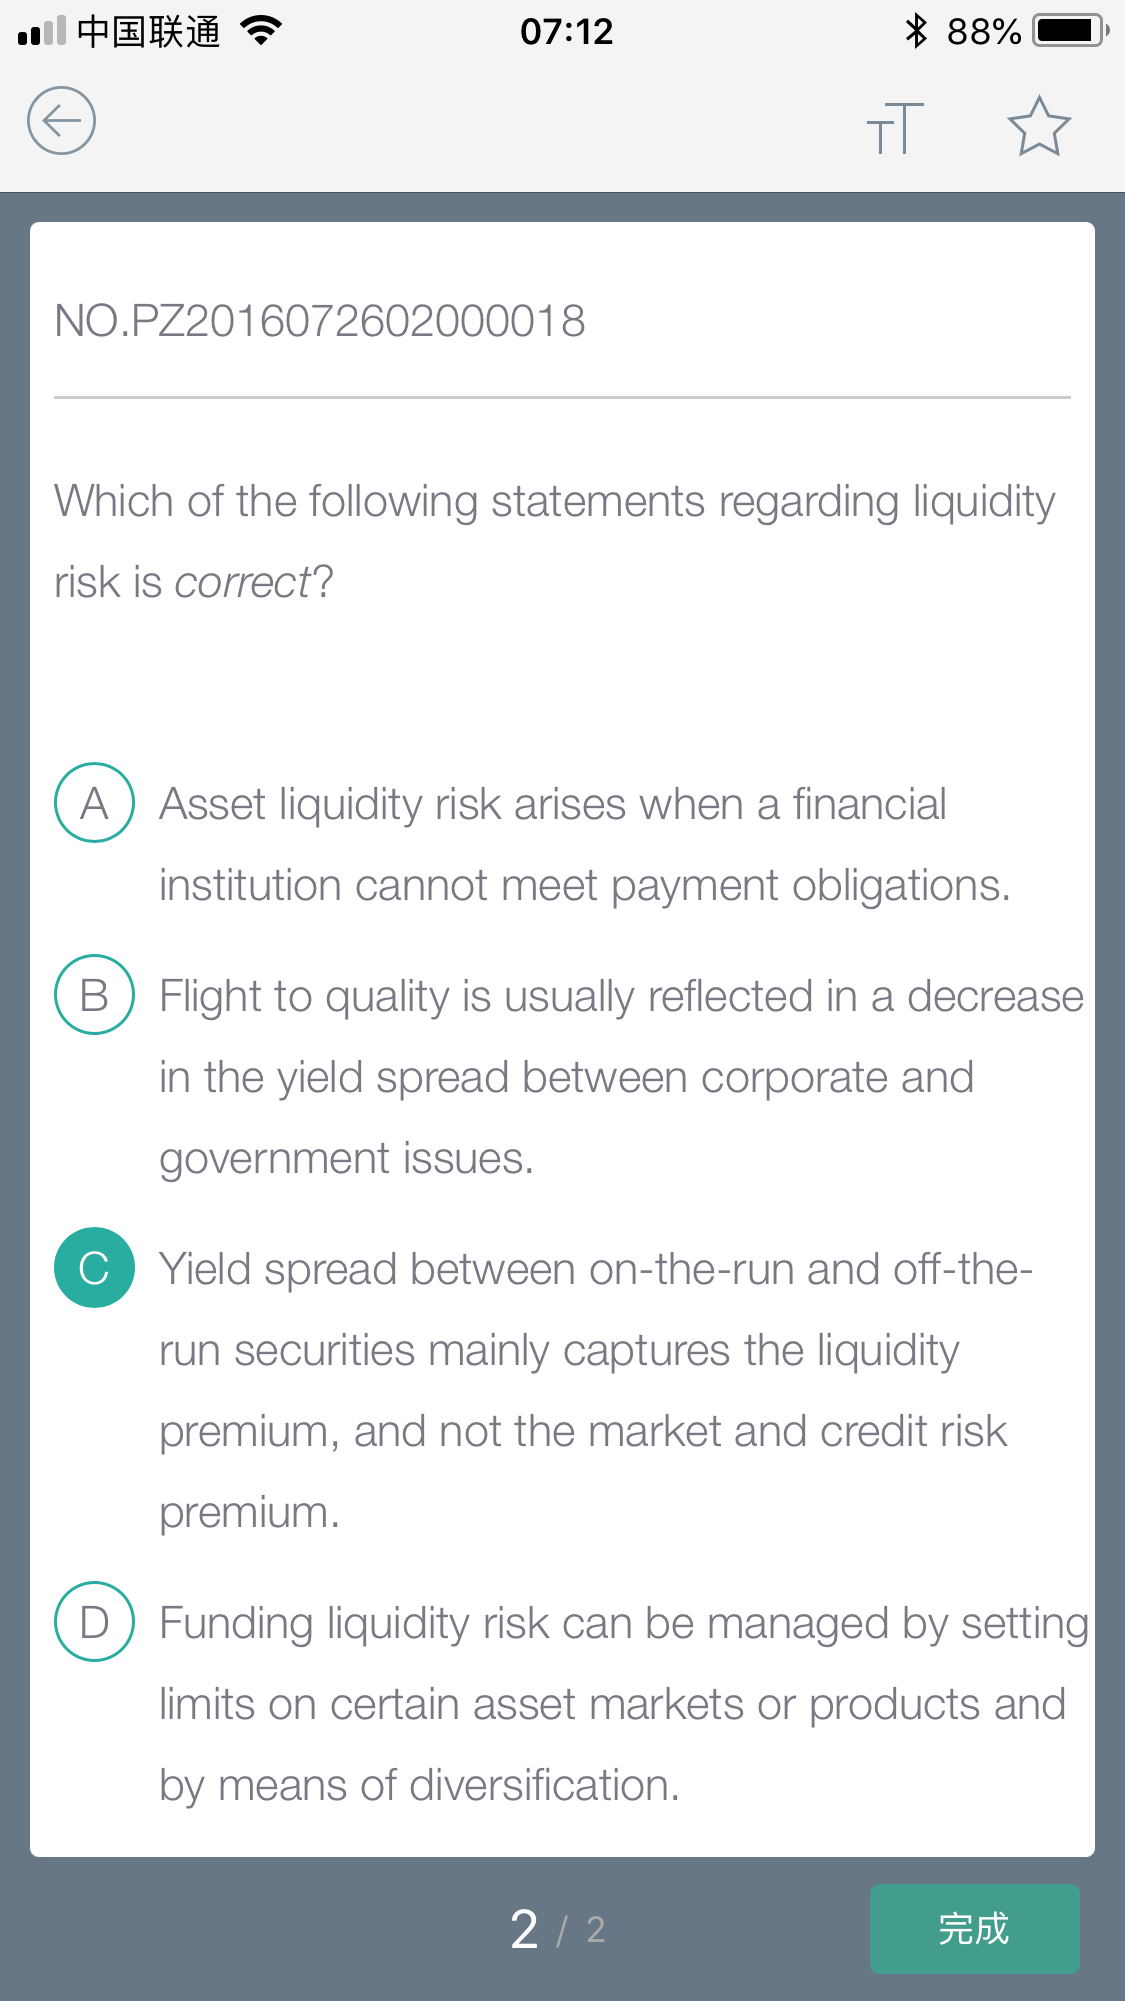Tap the question number NO.PZ2016072602000018

coord(320,321)
